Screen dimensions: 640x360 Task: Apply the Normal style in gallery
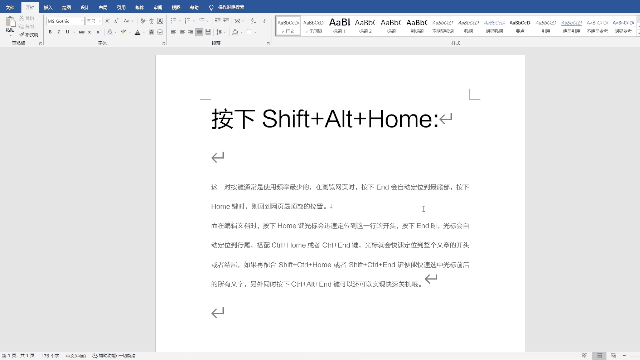(x=288, y=26)
